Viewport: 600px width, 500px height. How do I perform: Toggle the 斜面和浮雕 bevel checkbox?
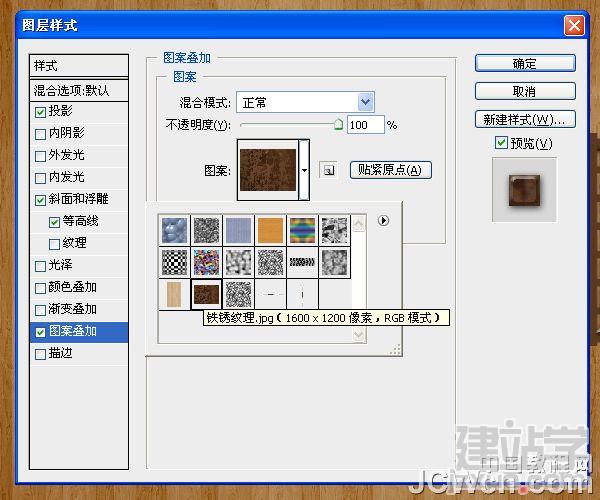[40, 200]
